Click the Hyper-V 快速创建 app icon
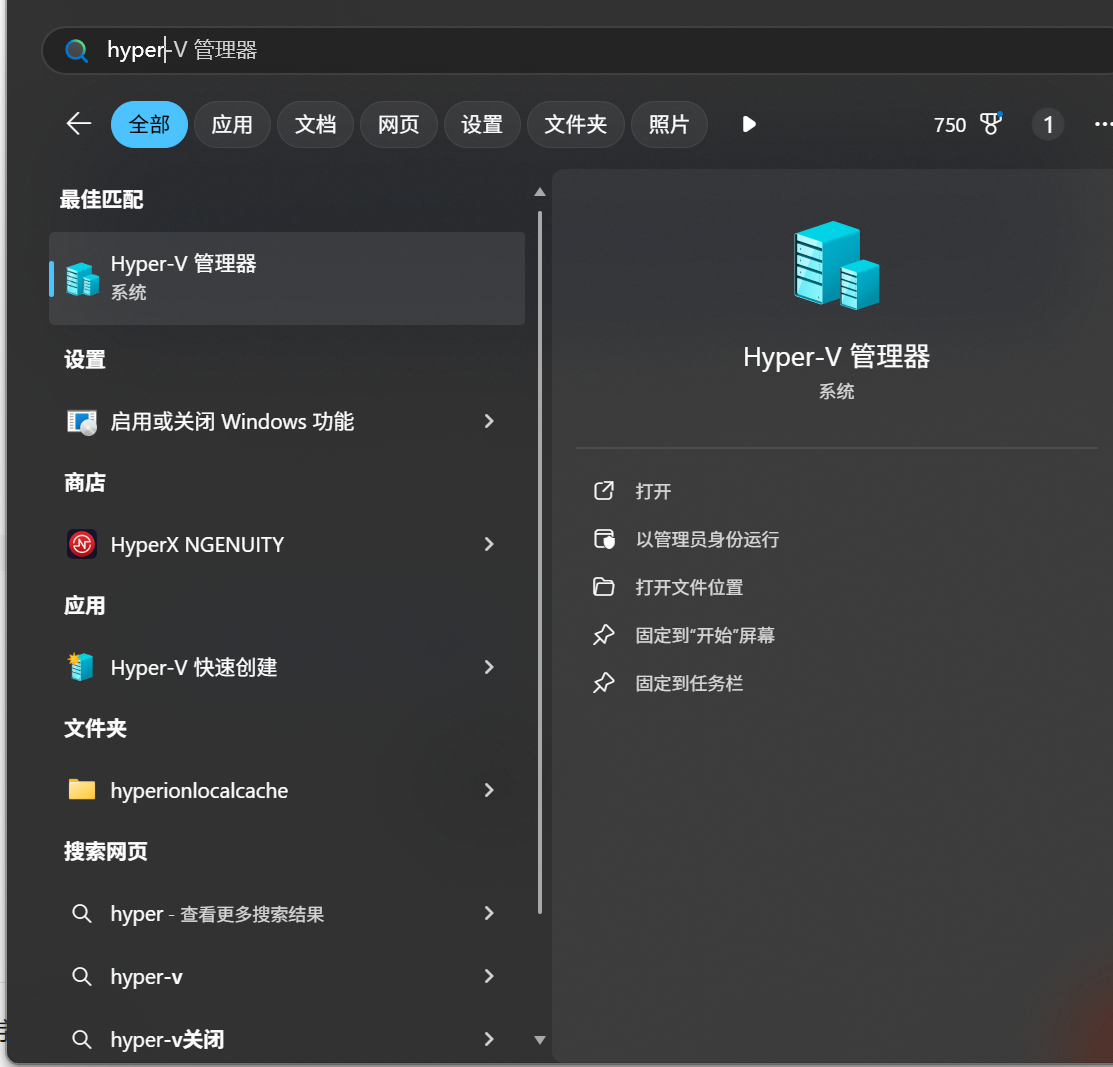This screenshot has height=1067, width=1113. click(x=81, y=667)
